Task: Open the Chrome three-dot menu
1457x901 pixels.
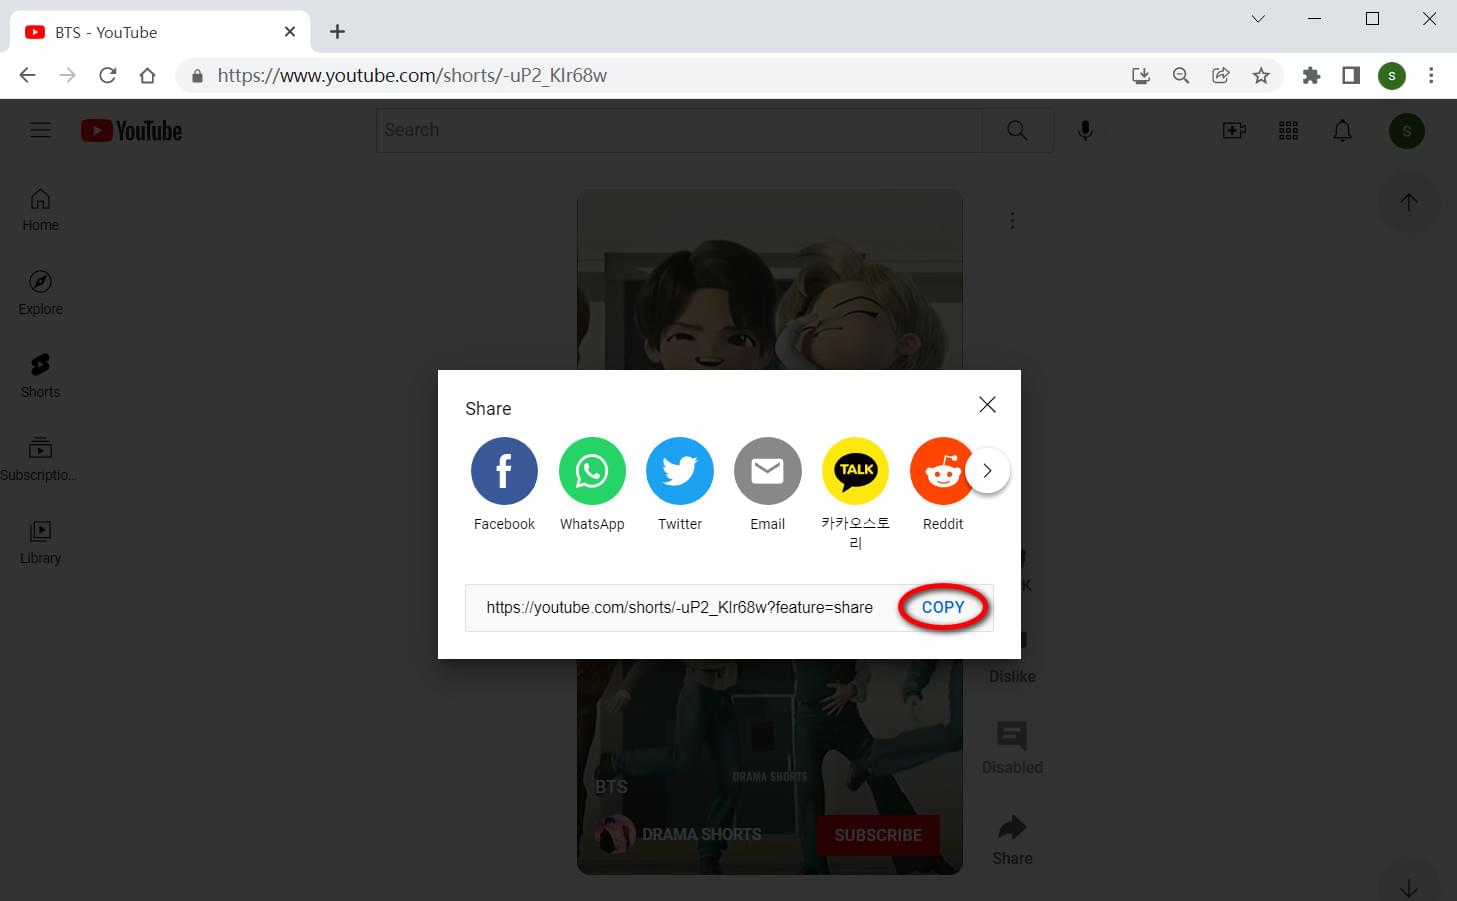Action: [1431, 75]
